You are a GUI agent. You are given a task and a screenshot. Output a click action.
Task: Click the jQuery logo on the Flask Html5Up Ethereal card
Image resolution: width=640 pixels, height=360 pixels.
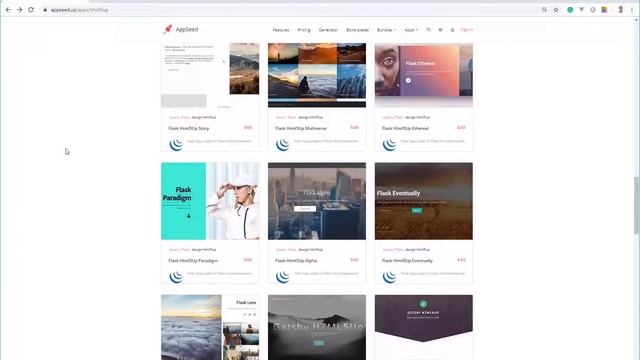[390, 144]
